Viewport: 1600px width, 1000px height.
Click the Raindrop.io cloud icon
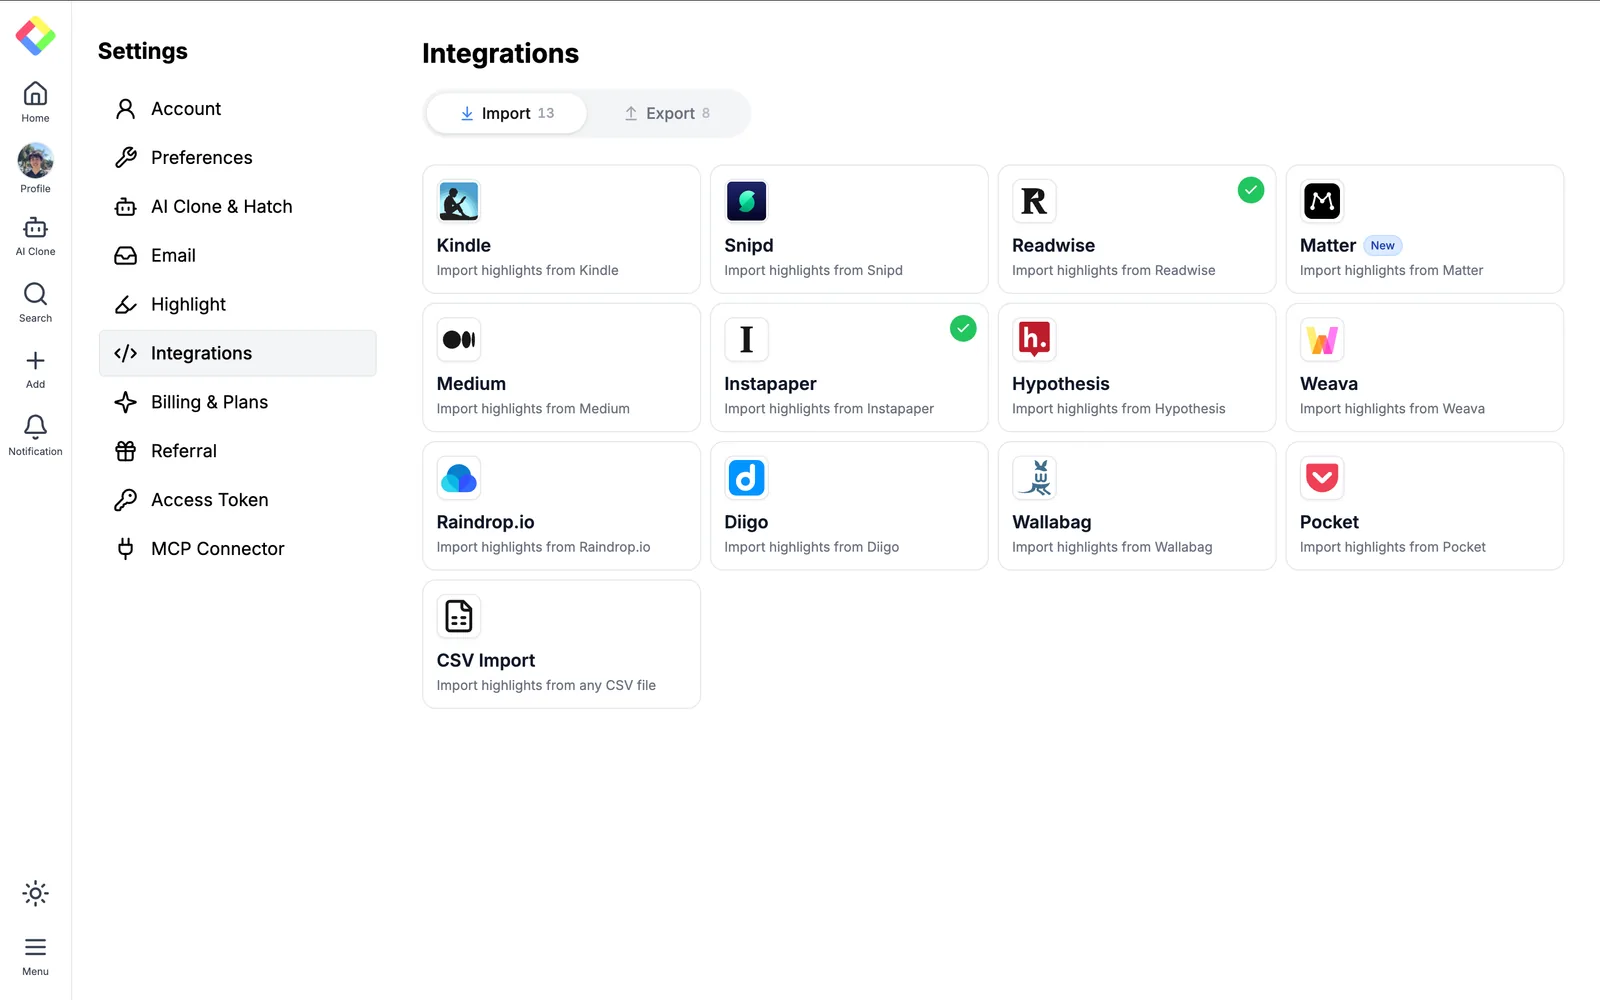click(459, 478)
